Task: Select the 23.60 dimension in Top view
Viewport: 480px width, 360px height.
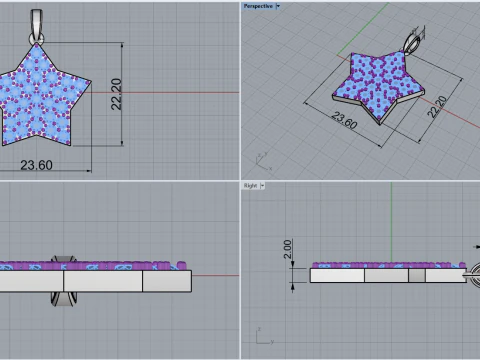Action: click(x=36, y=165)
